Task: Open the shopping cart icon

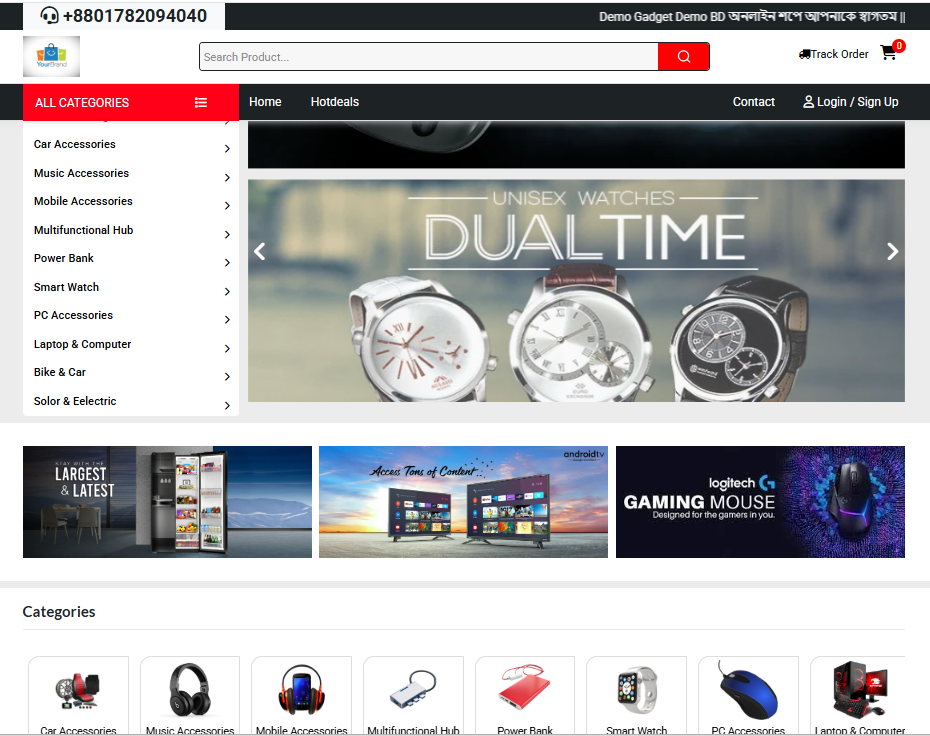Action: [889, 53]
